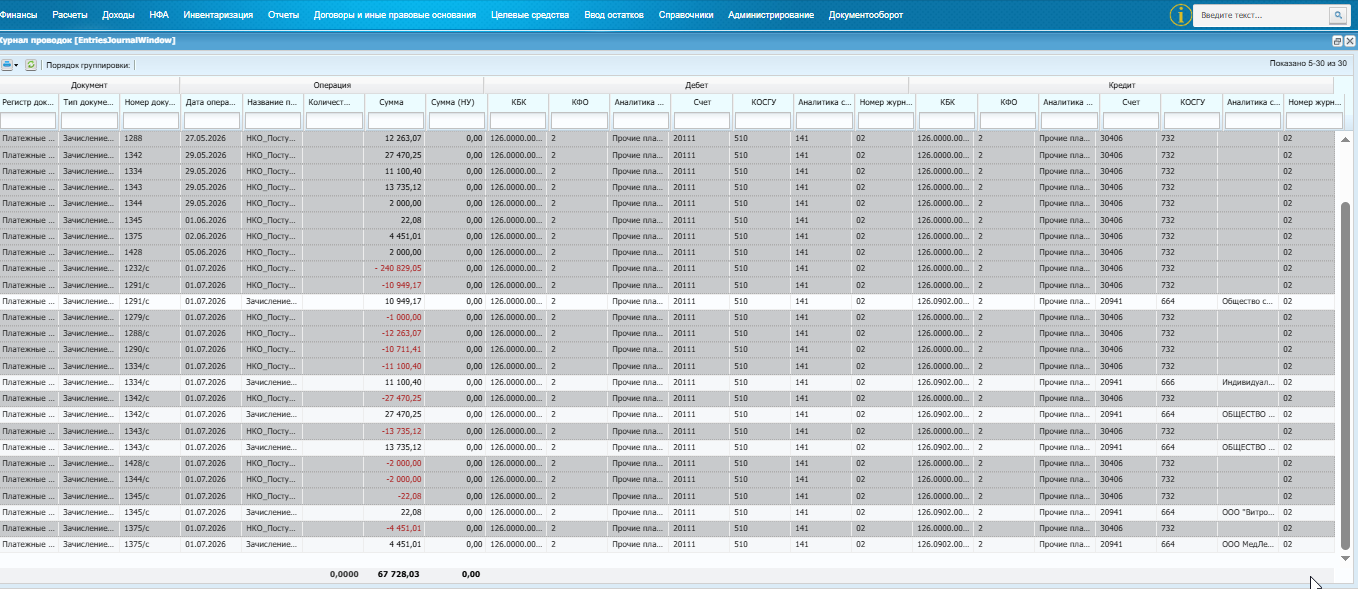The image size is (1358, 589).
Task: Select row with document number 1232/с
Action: click(667, 268)
